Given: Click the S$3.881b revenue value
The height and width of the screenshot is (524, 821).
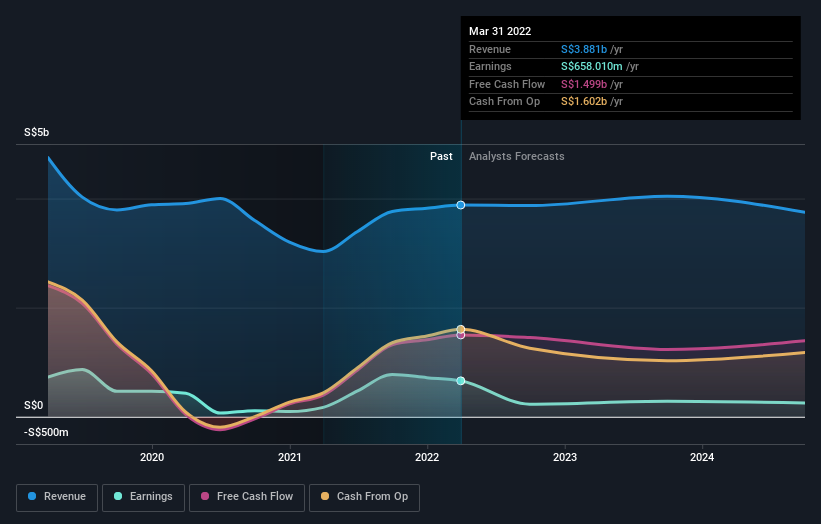Looking at the screenshot, I should click(x=584, y=49).
